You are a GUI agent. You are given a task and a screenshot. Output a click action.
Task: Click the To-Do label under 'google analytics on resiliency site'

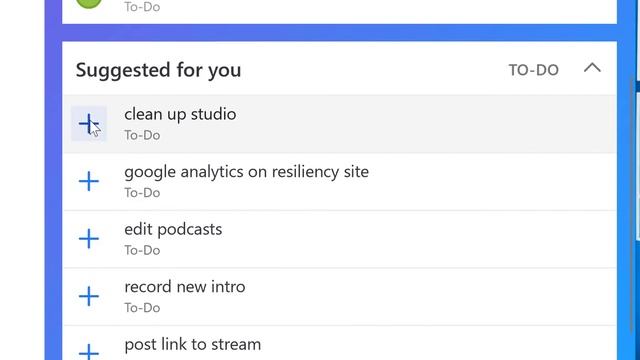142,193
